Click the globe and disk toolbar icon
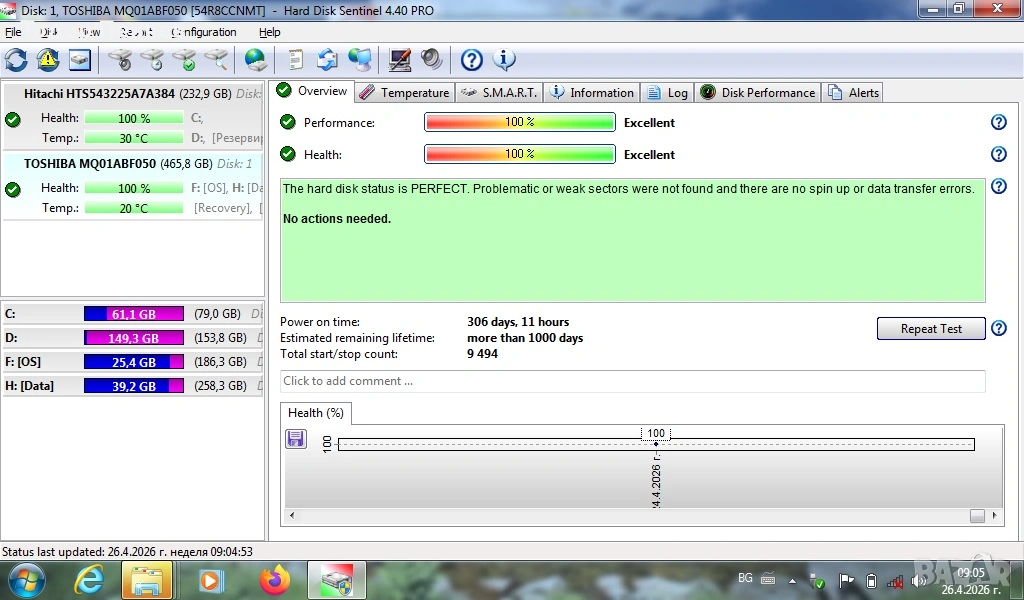The width and height of the screenshot is (1024, 600). (256, 60)
